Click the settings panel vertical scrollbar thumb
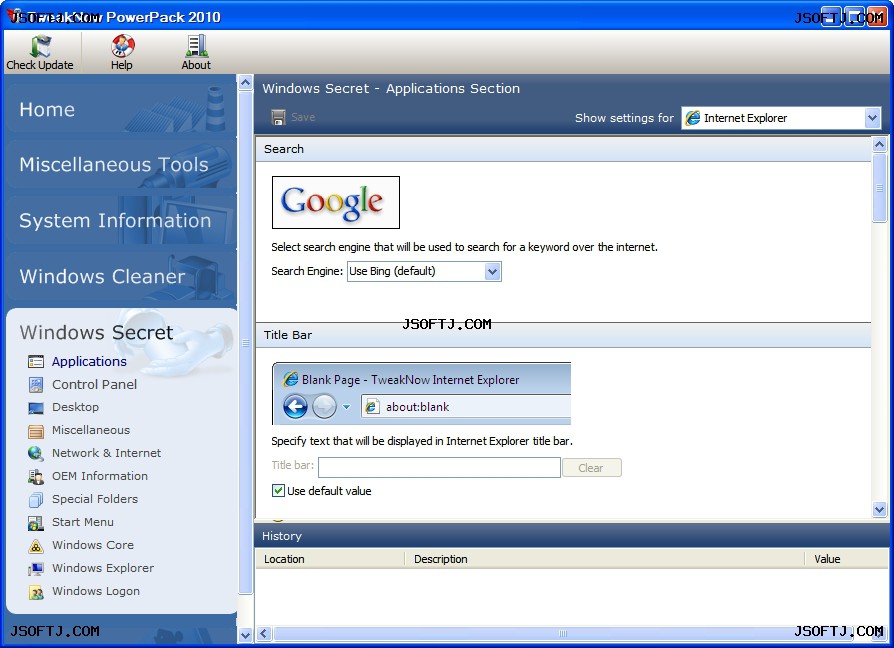This screenshot has height=648, width=894. (x=879, y=188)
